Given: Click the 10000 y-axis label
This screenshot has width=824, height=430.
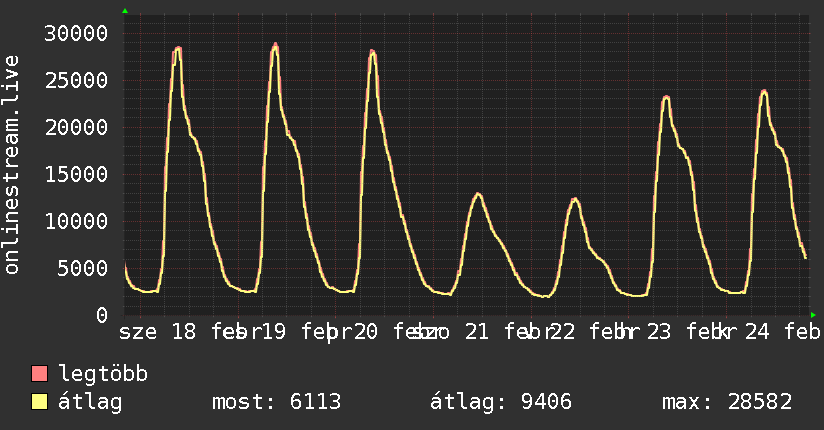Looking at the screenshot, I should [x=76, y=221].
